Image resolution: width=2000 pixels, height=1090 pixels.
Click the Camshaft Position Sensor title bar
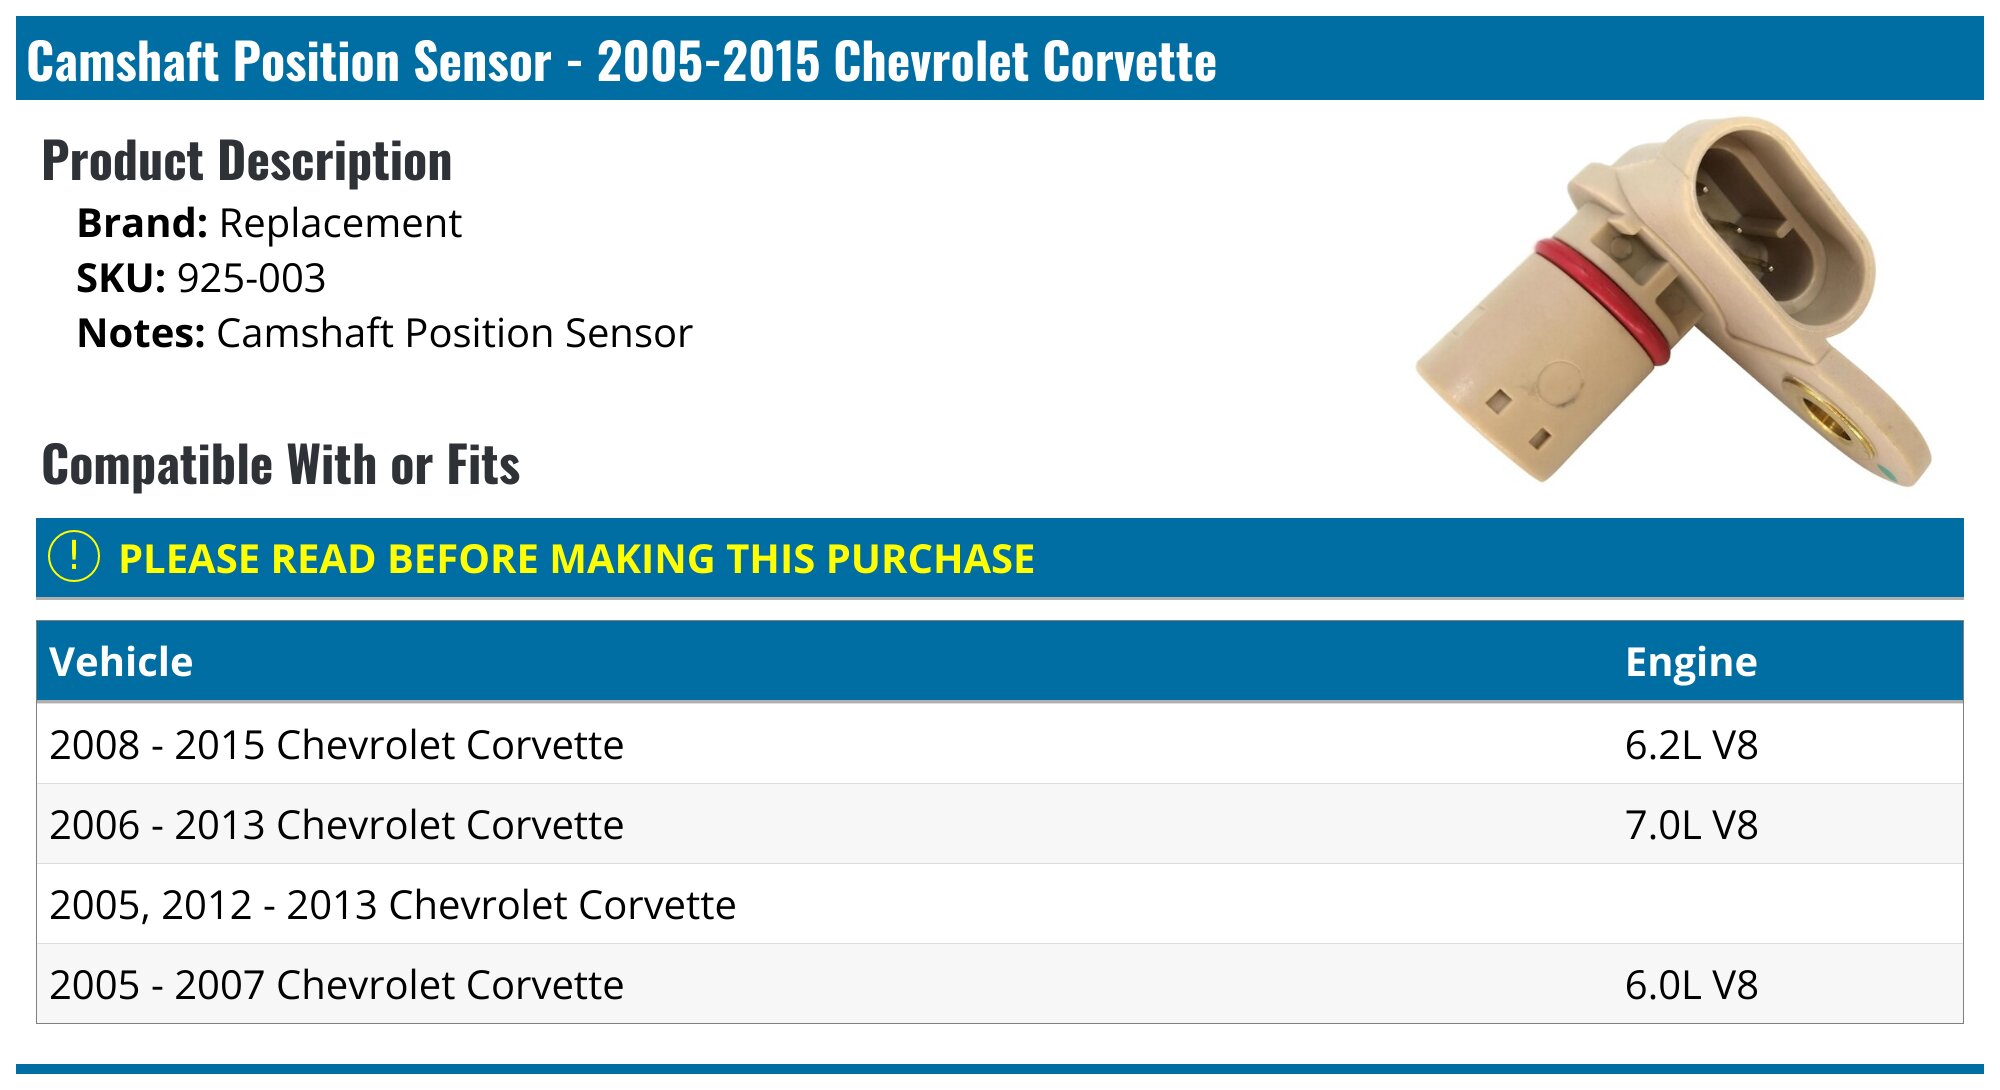pos(1000,58)
